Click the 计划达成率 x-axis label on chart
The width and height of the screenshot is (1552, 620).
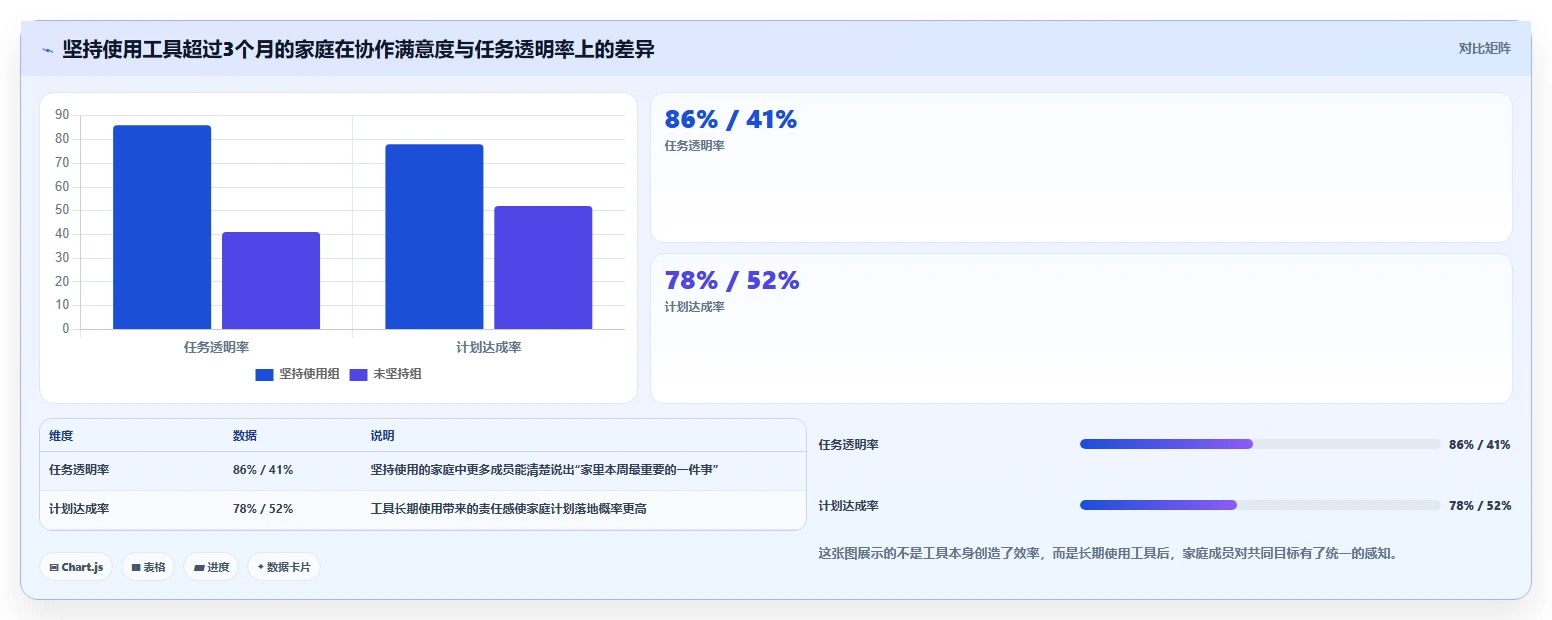489,347
